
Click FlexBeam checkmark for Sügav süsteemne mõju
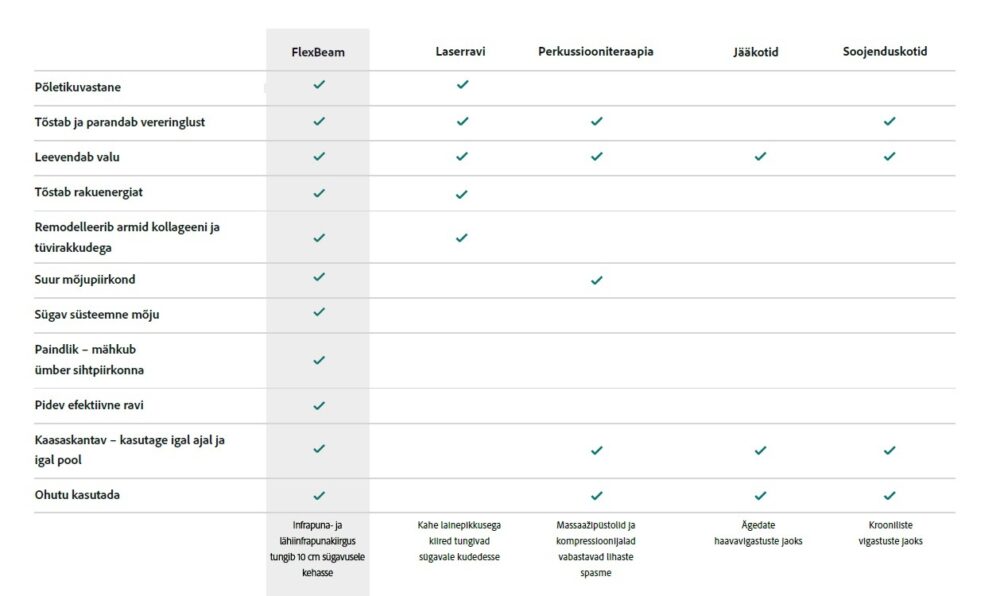pos(319,312)
